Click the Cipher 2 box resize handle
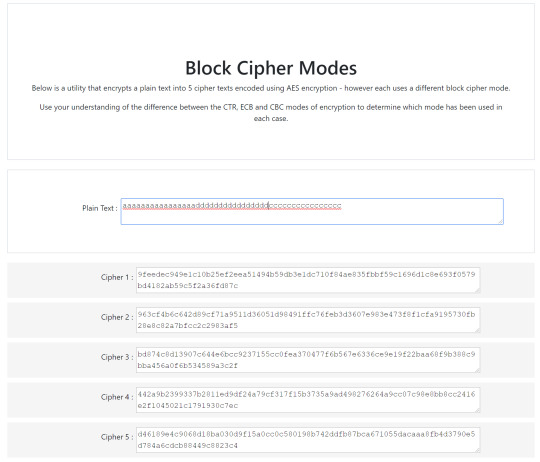540x462 pixels. point(477,330)
